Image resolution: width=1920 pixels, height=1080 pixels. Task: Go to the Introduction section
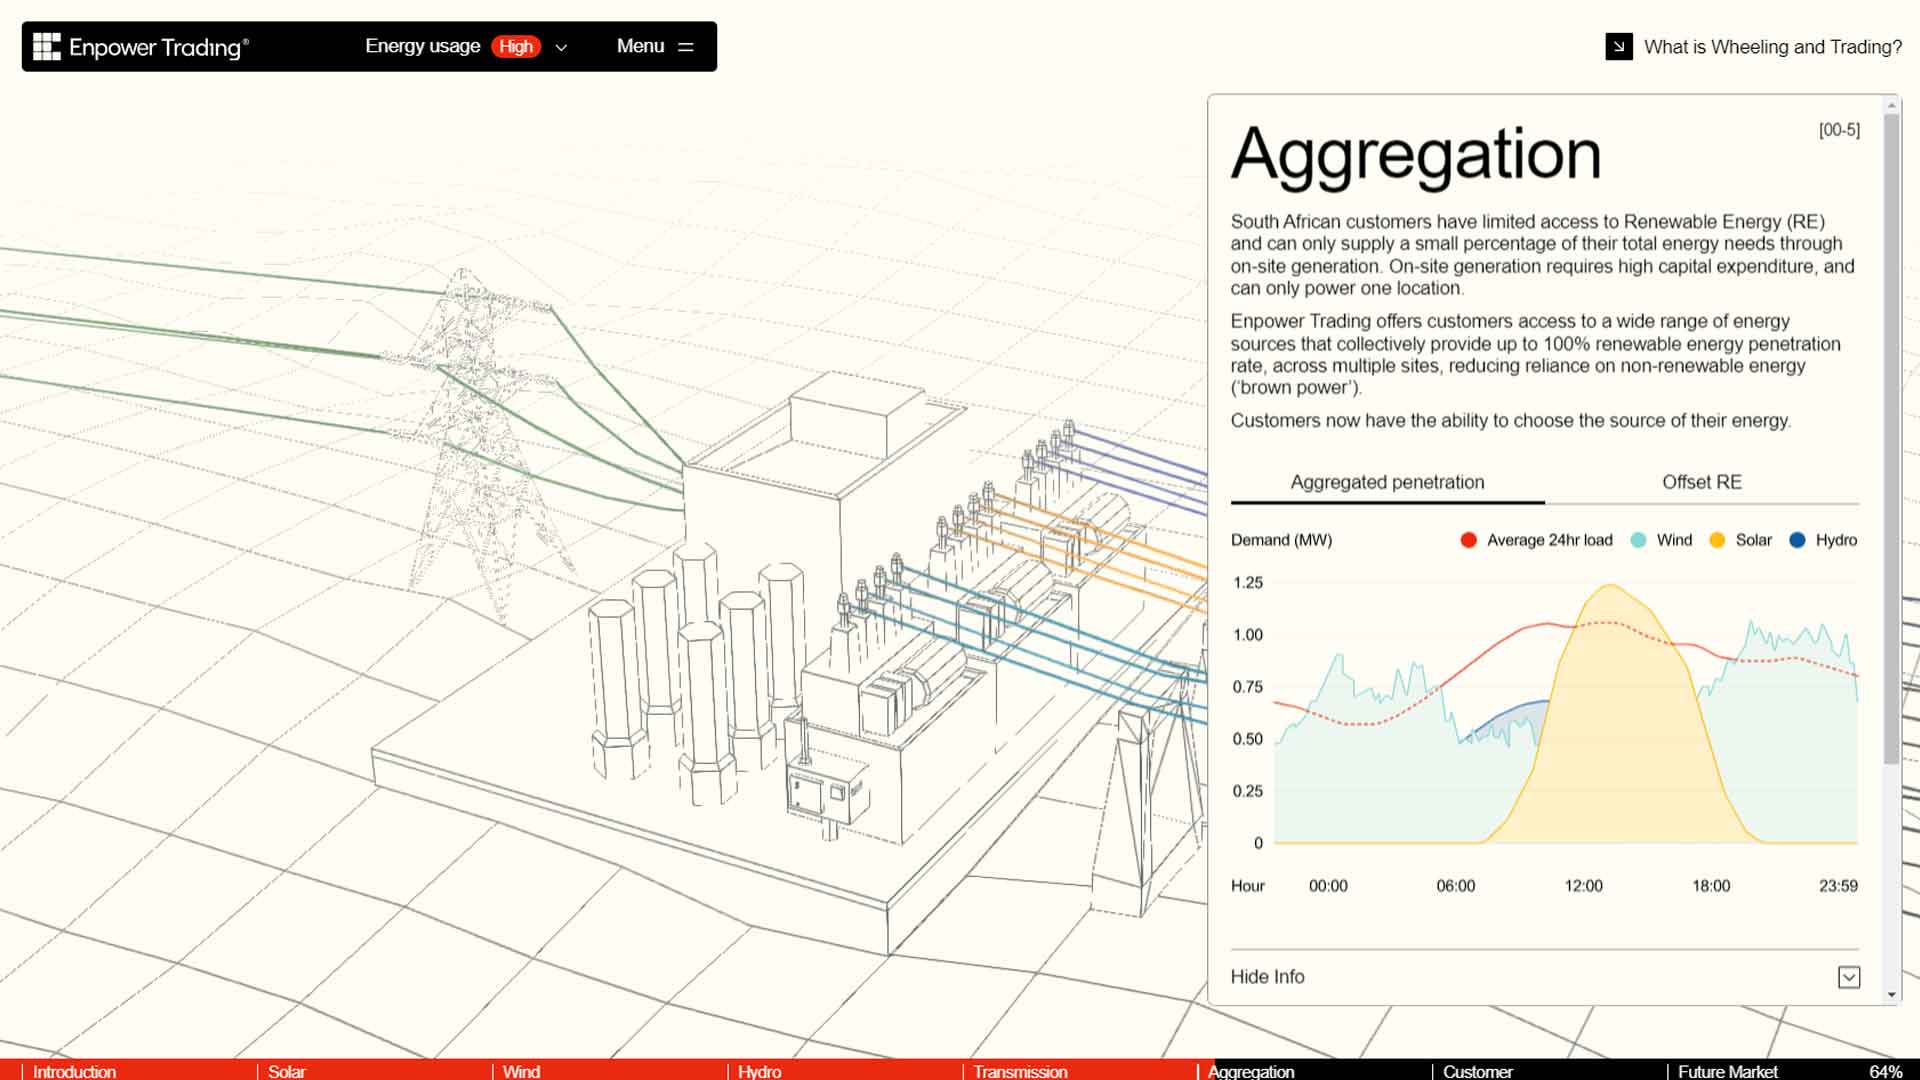(74, 1071)
